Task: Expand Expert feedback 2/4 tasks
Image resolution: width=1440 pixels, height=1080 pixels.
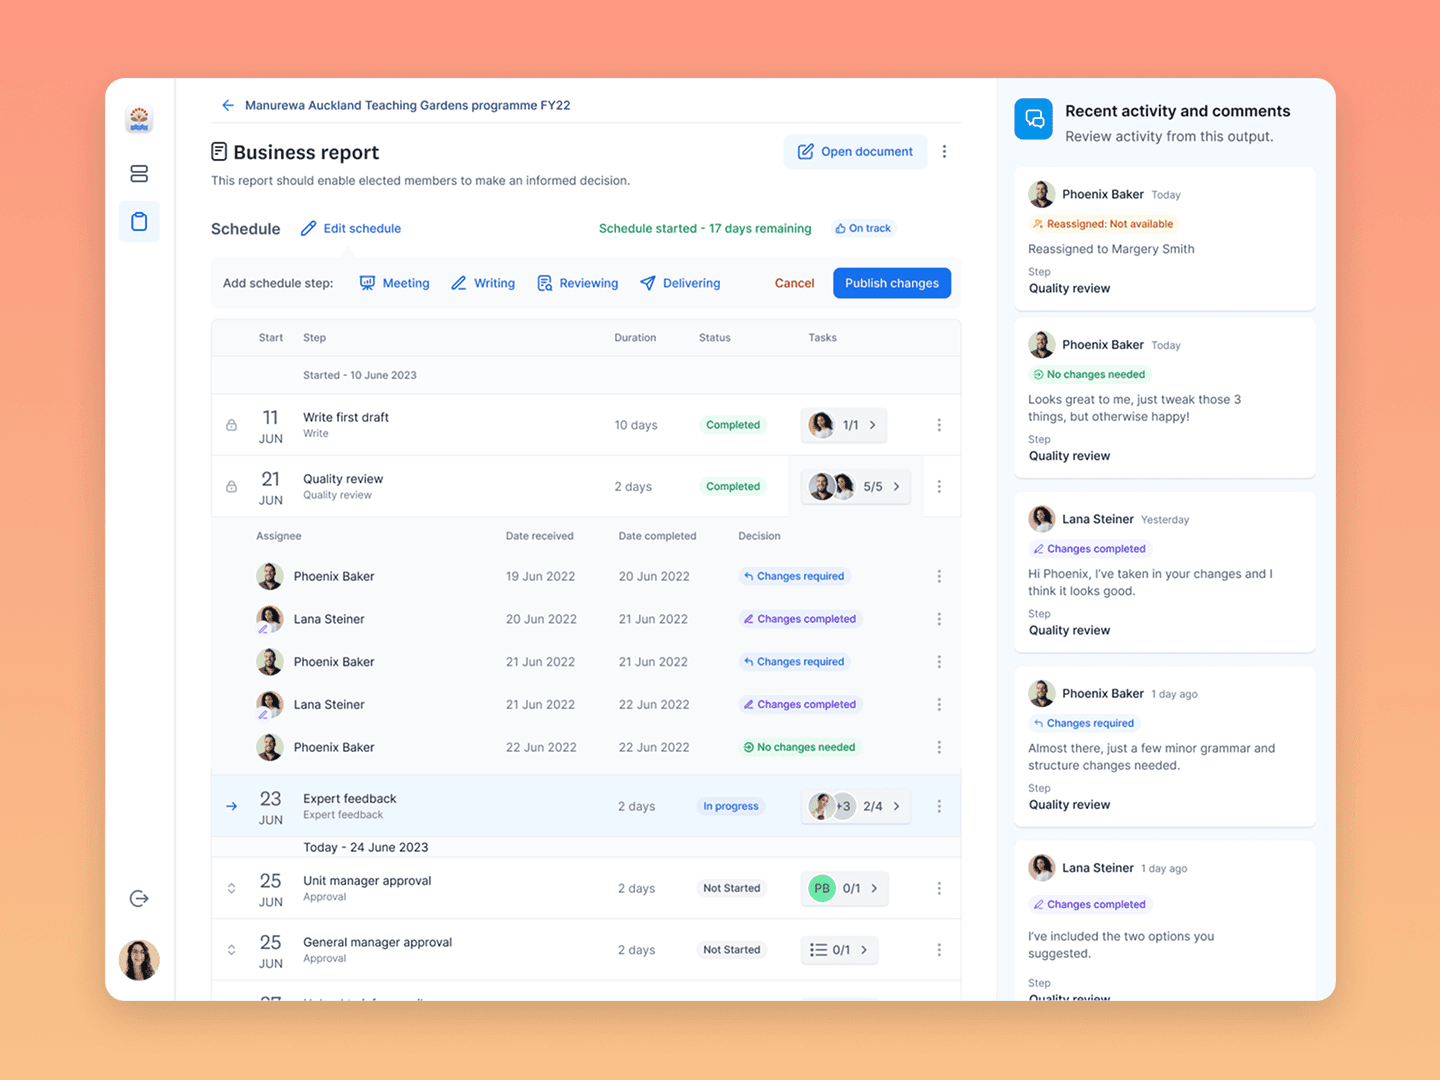Action: click(x=856, y=806)
